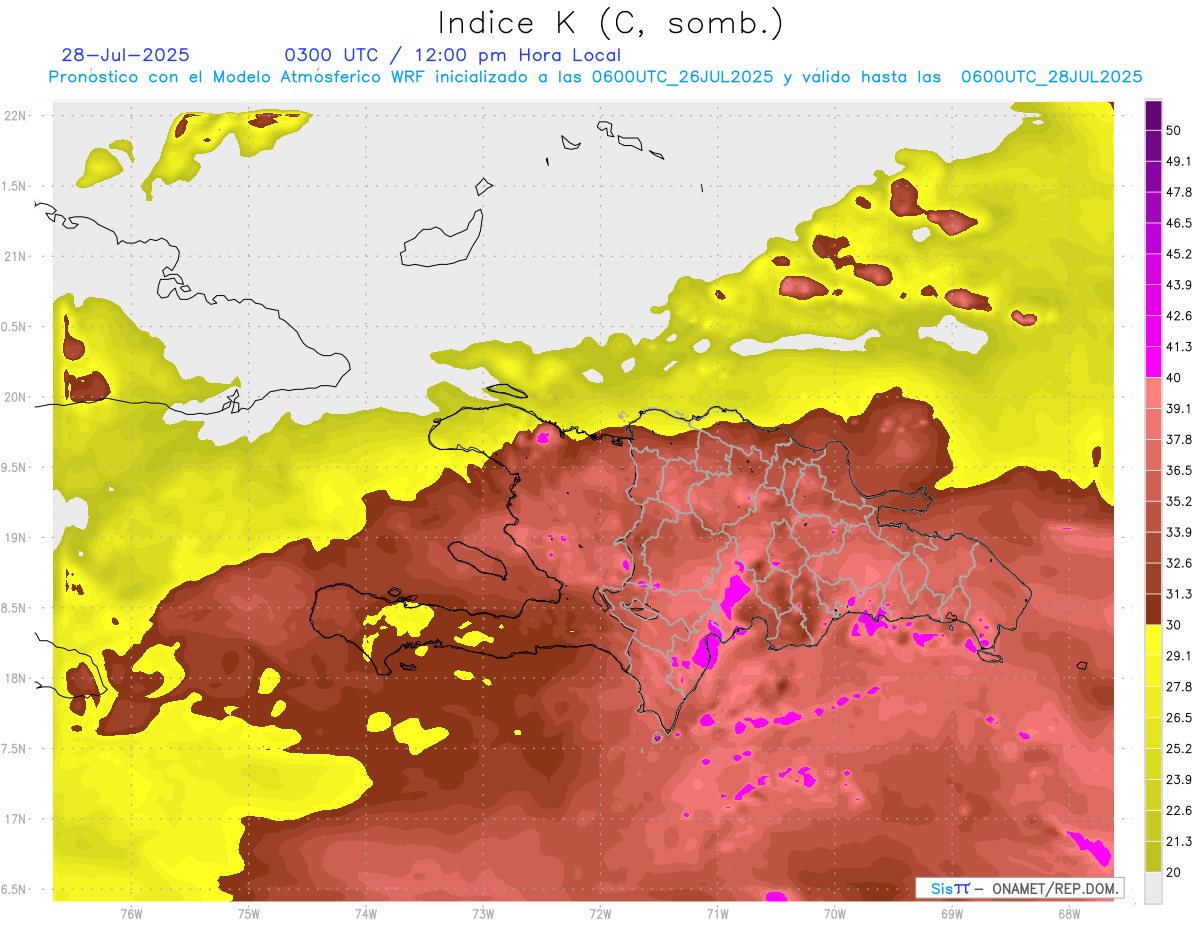Click the "70W" longitude label
Screen dimensions: 1200x927
click(x=835, y=913)
